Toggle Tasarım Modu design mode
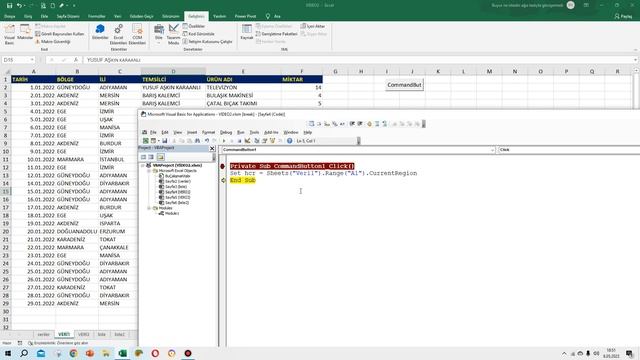This screenshot has height=360, width=640. click(173, 34)
